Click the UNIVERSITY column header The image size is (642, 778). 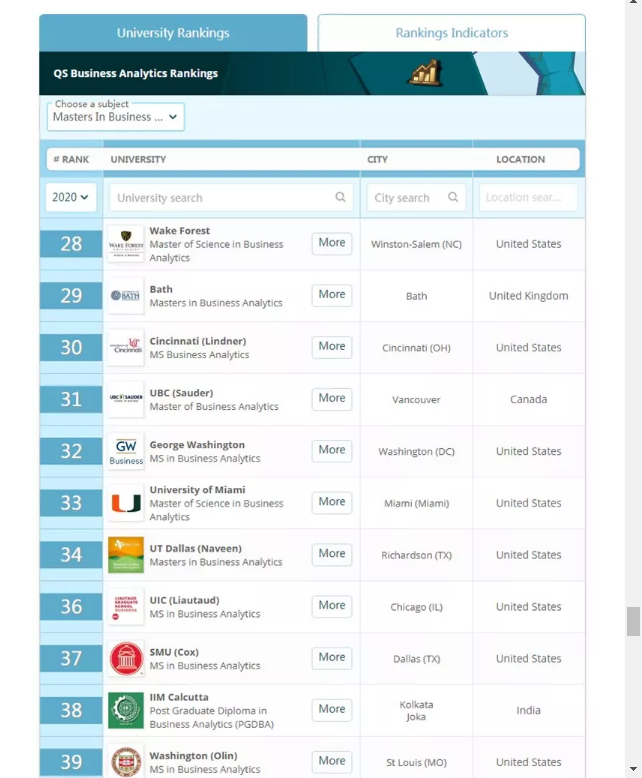coord(138,160)
